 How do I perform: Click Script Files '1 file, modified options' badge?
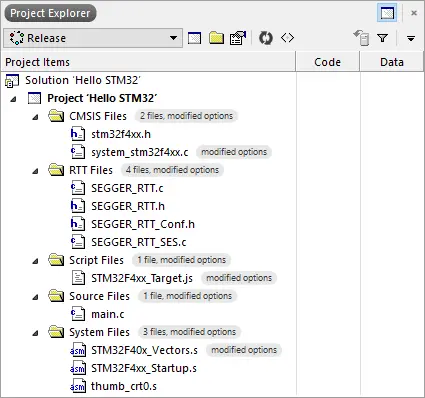(182, 260)
